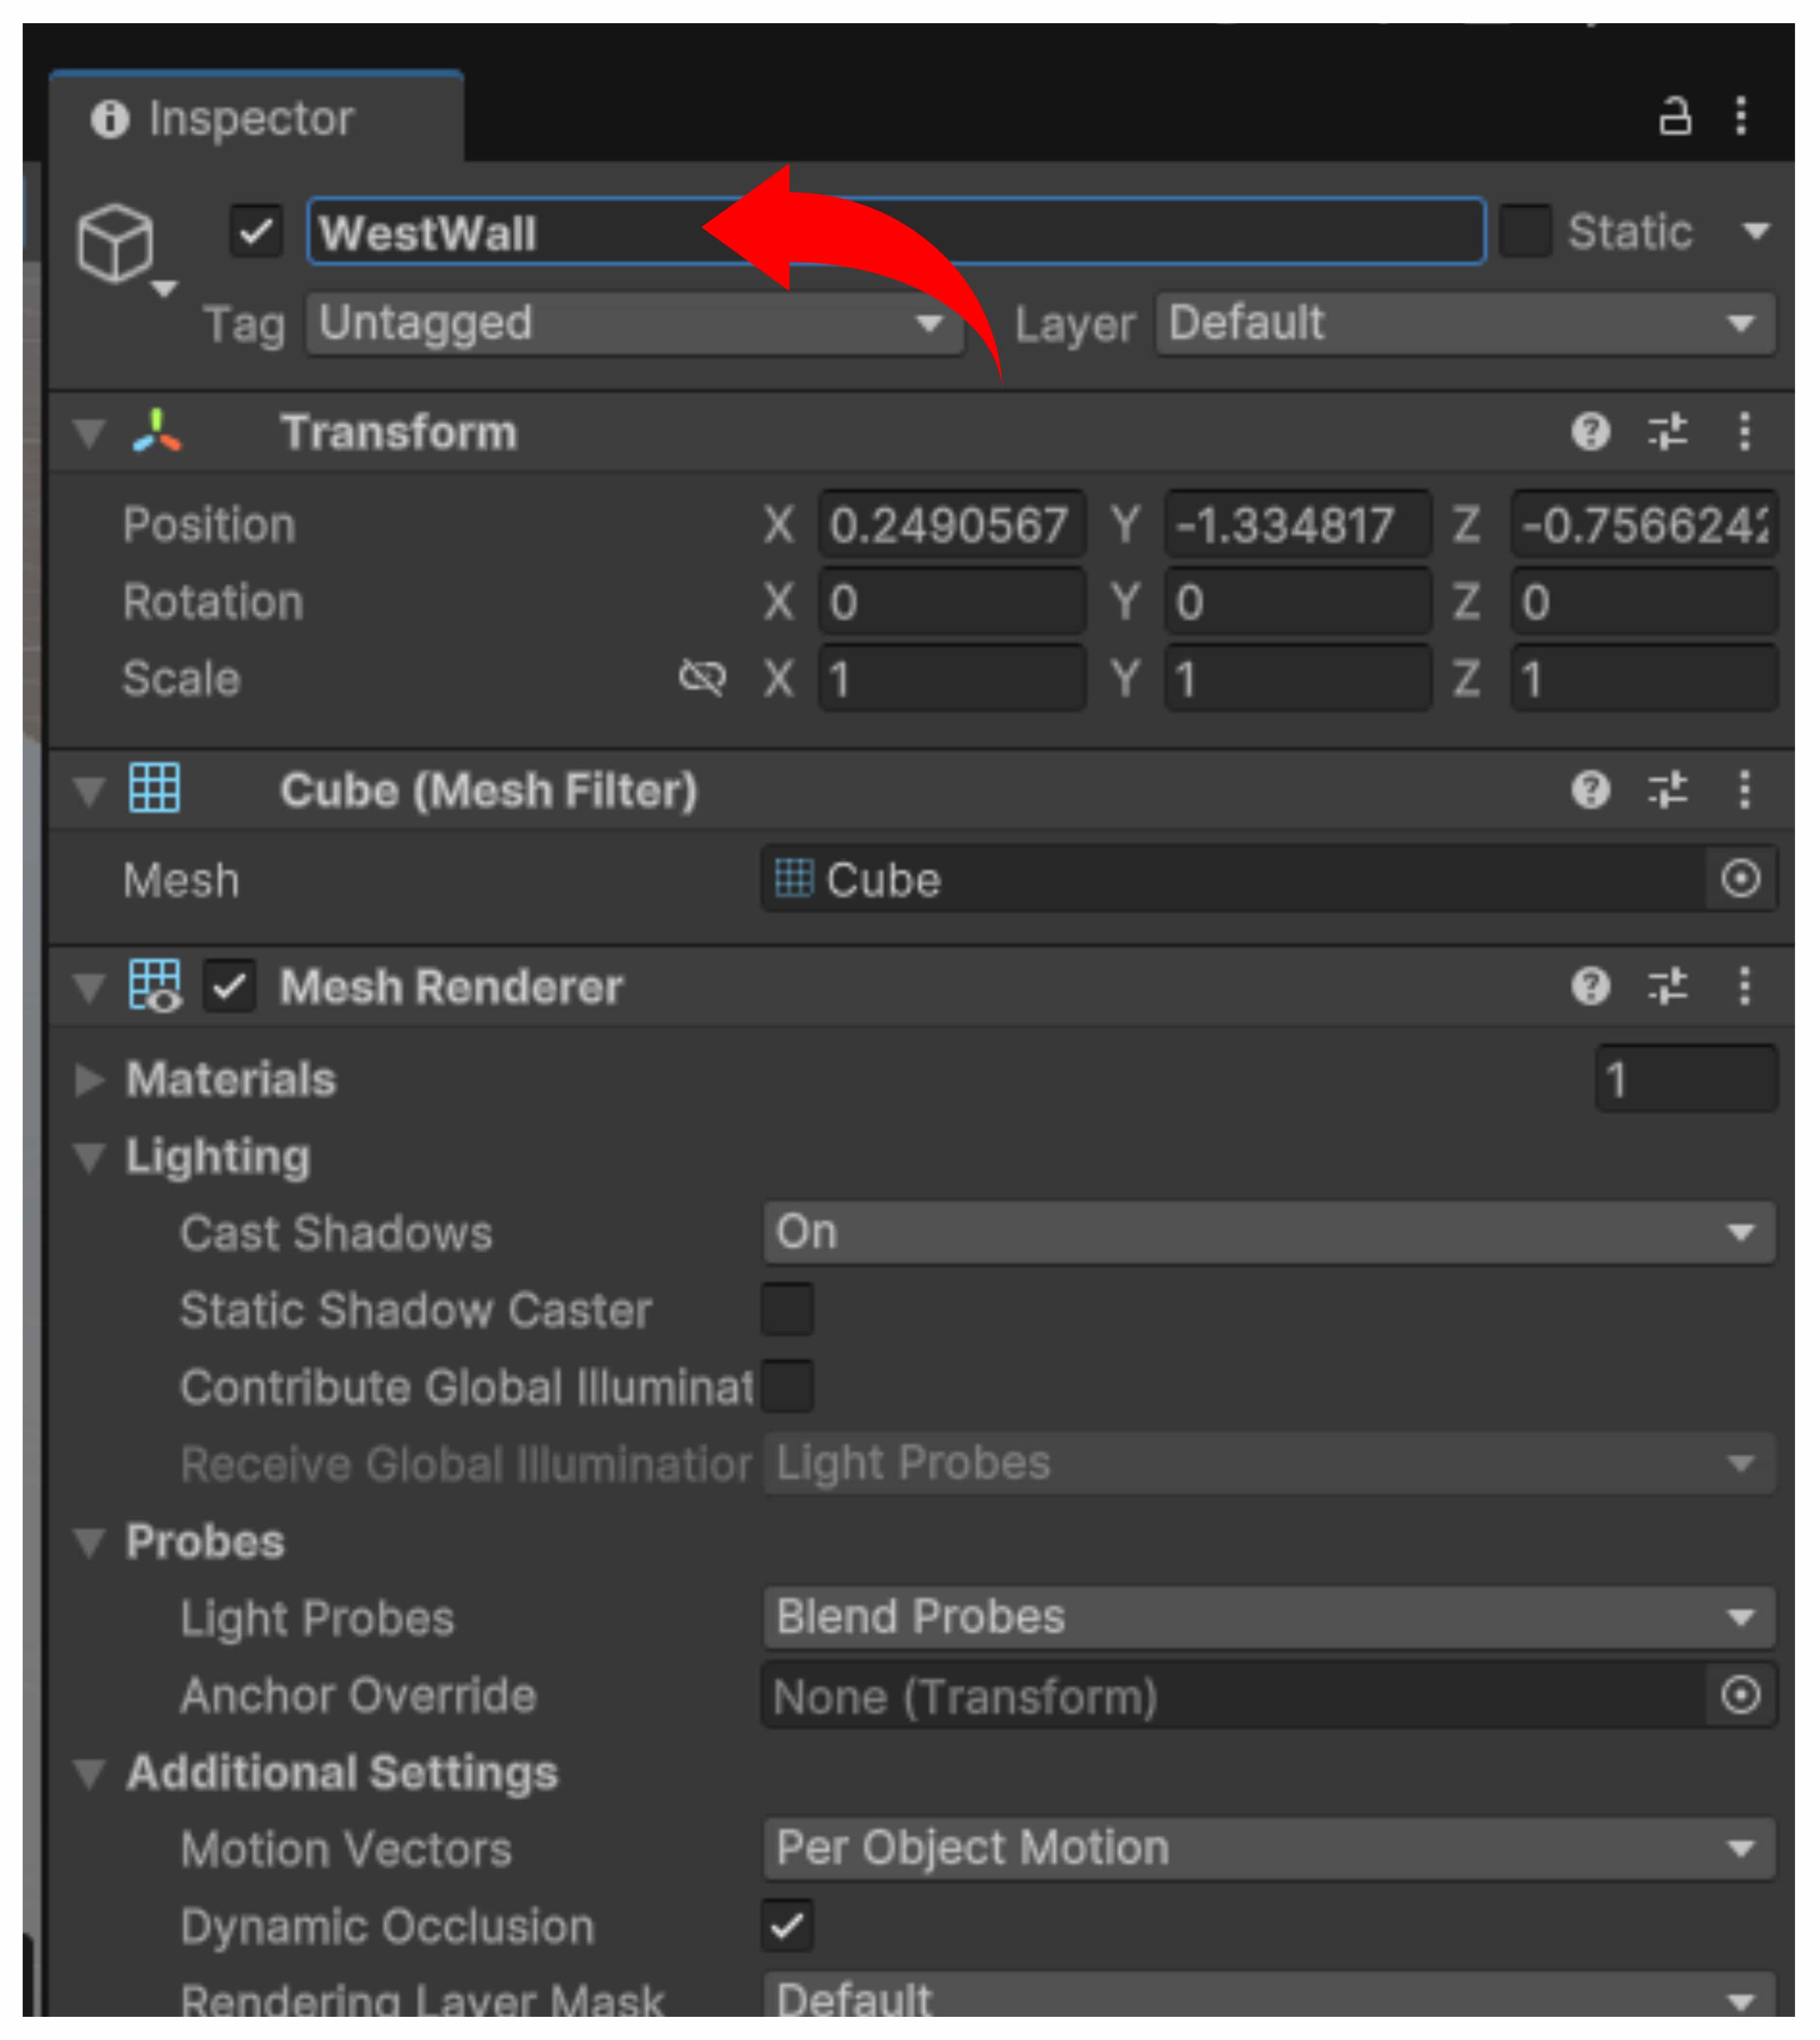1820x2040 pixels.
Task: Open the Inspector panel kebab menu
Action: pos(1741,117)
